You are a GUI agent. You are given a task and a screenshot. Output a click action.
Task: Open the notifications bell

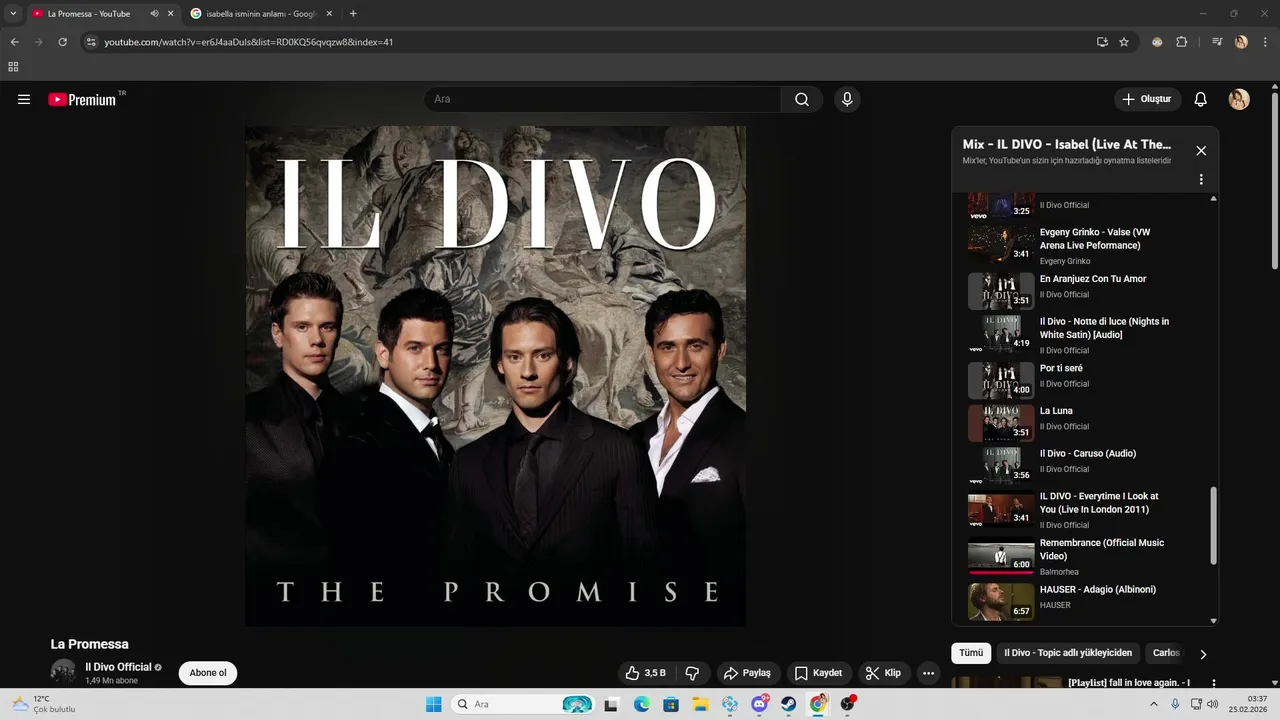click(x=1201, y=99)
